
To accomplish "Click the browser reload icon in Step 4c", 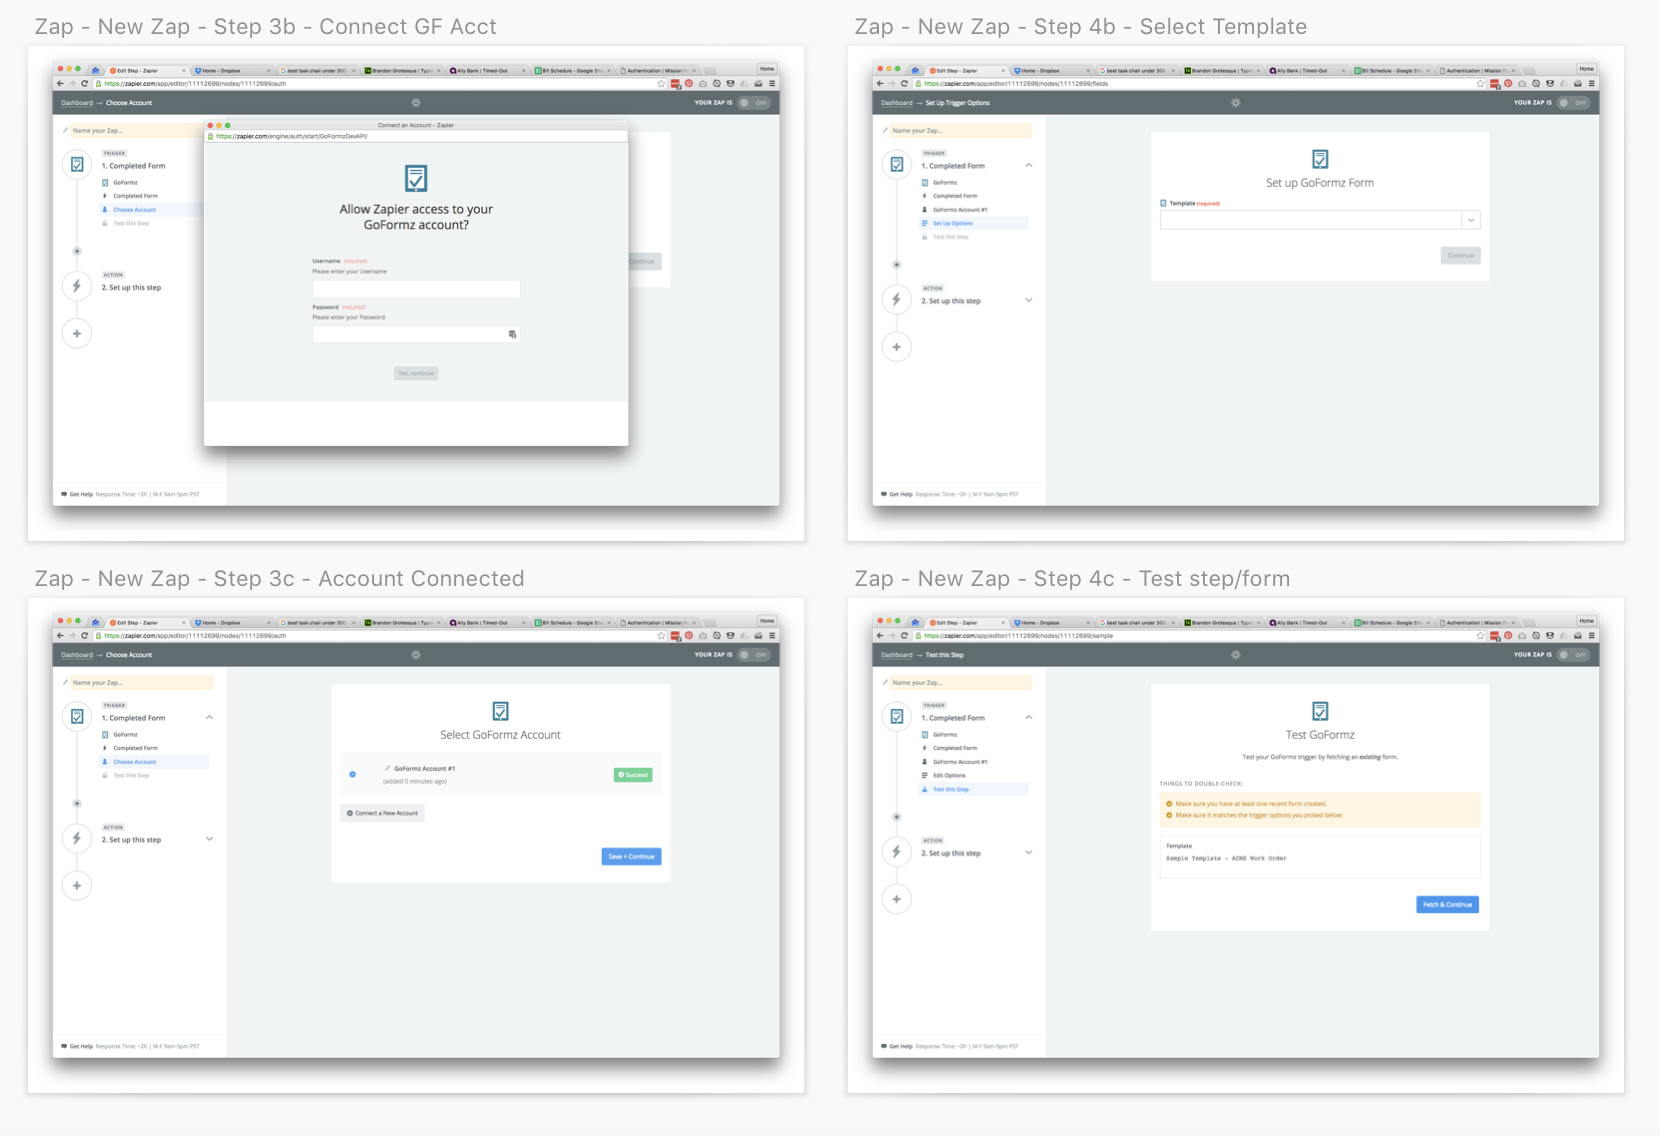I will pyautogui.click(x=904, y=636).
